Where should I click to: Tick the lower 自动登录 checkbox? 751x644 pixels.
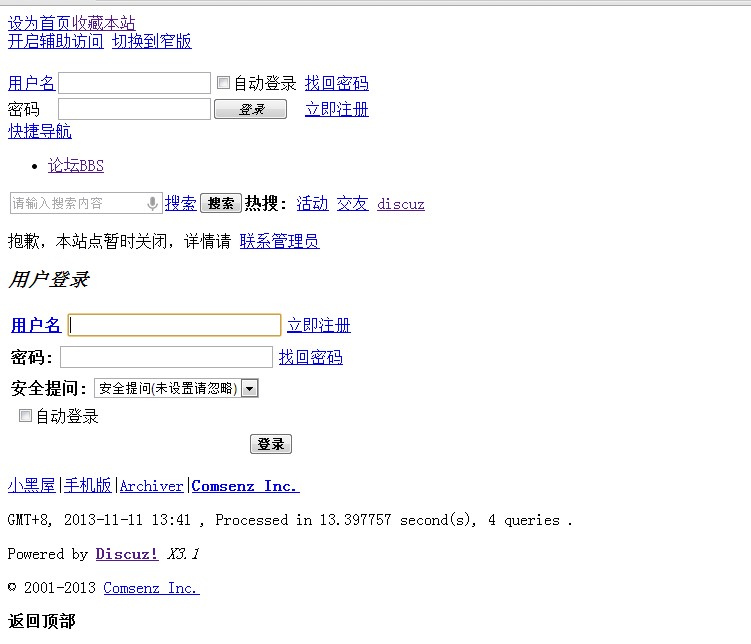click(x=25, y=415)
